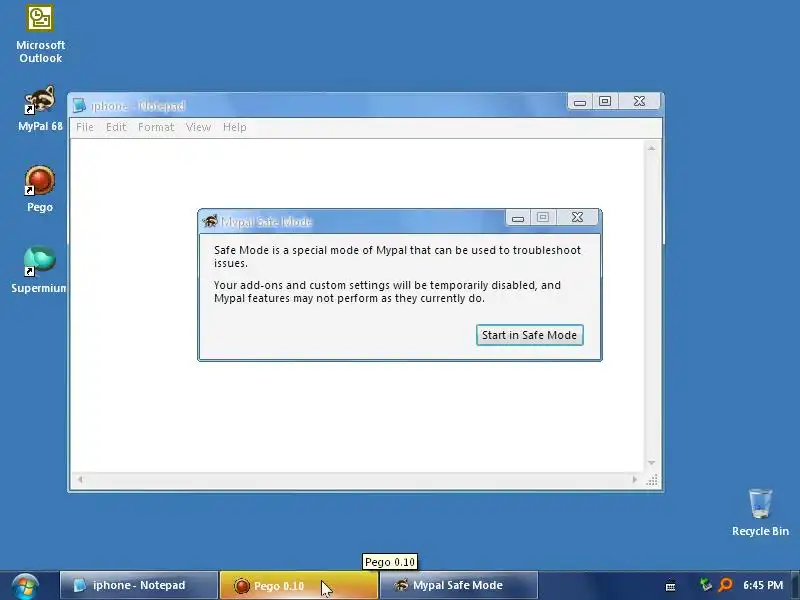
Task: Close the Mypal Safe Mode dialog
Action: pyautogui.click(x=577, y=217)
